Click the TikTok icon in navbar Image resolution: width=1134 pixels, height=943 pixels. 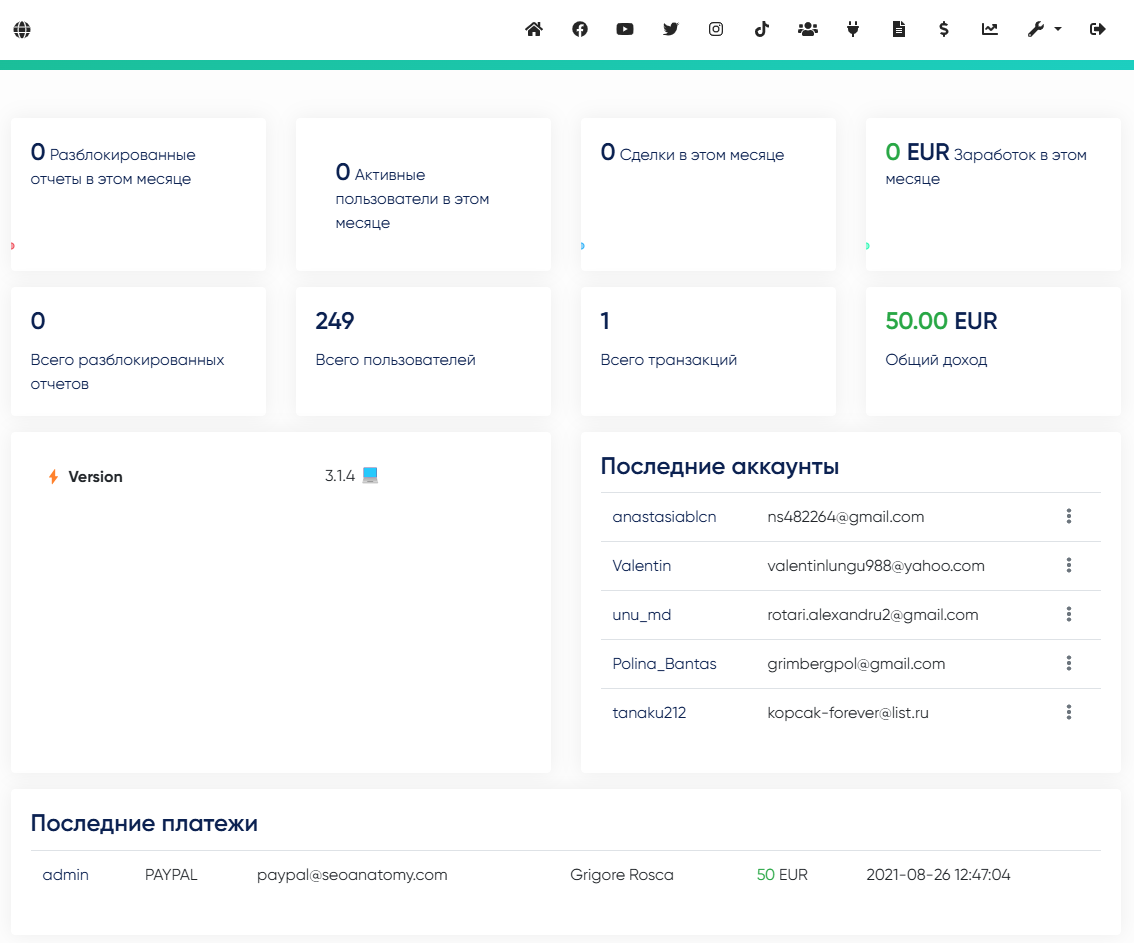click(762, 29)
